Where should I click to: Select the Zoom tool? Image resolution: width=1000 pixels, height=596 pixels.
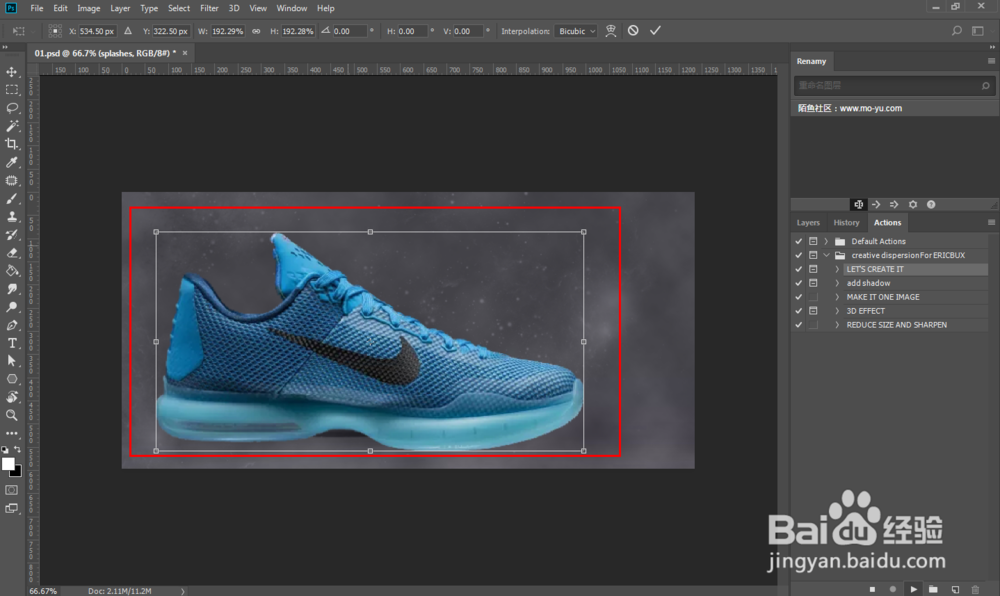12,415
